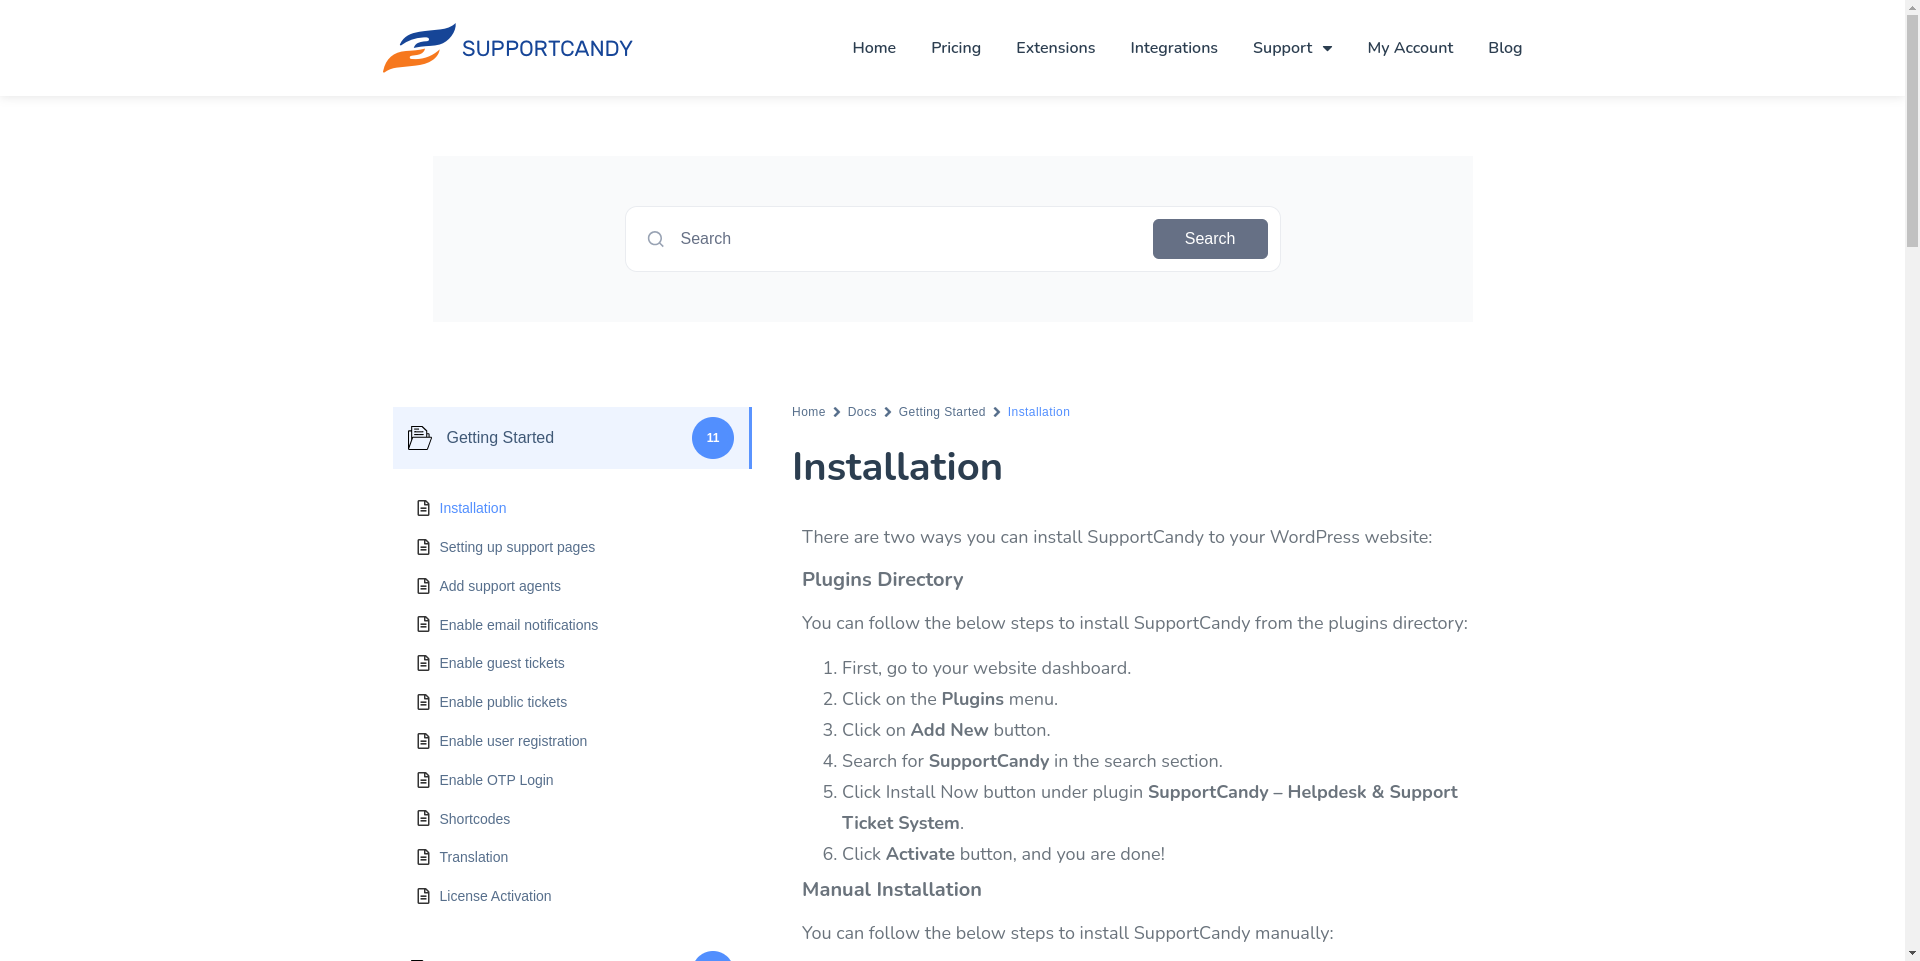The image size is (1920, 961).
Task: Open the Home menu item
Action: (874, 48)
